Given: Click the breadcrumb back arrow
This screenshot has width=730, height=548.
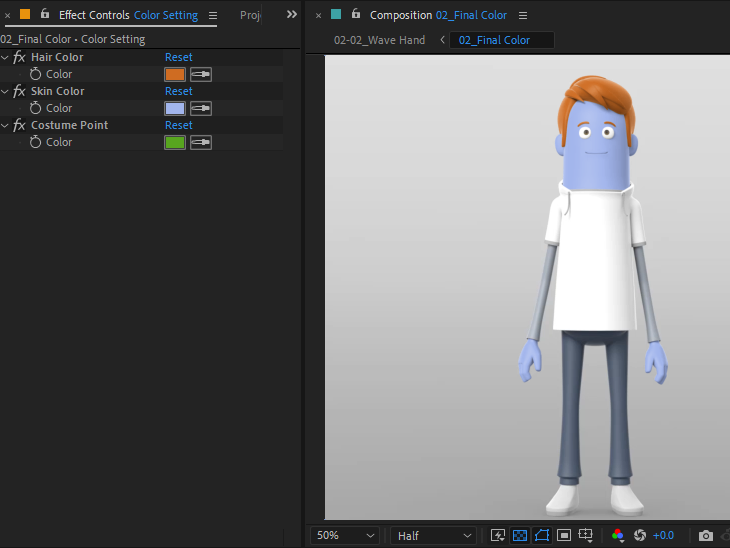Looking at the screenshot, I should click(442, 40).
